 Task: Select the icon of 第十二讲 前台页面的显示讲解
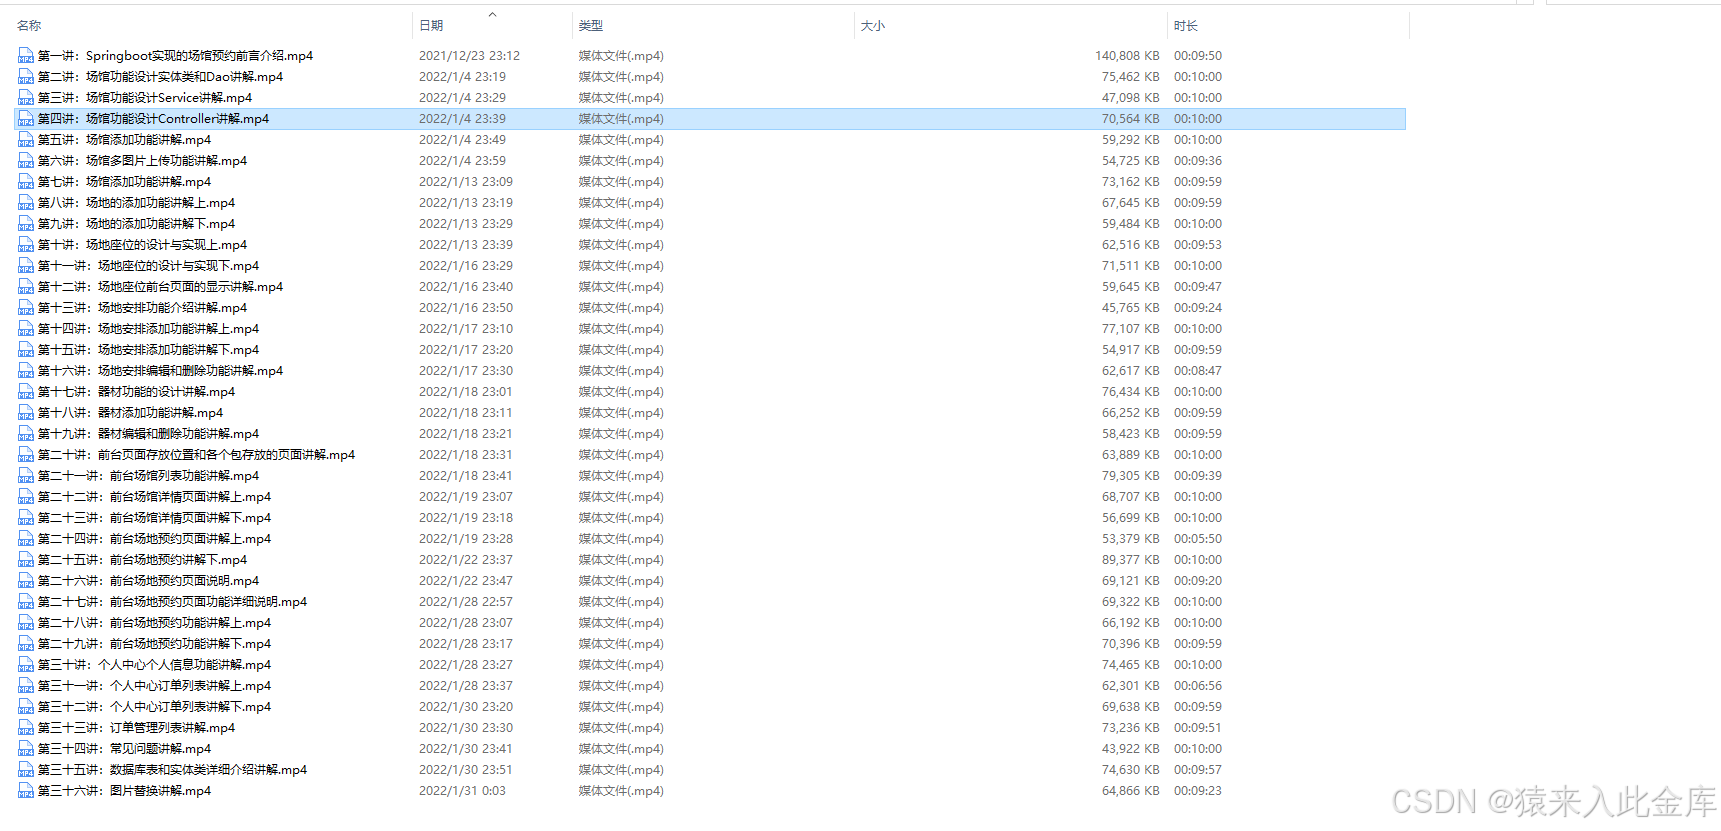click(26, 287)
